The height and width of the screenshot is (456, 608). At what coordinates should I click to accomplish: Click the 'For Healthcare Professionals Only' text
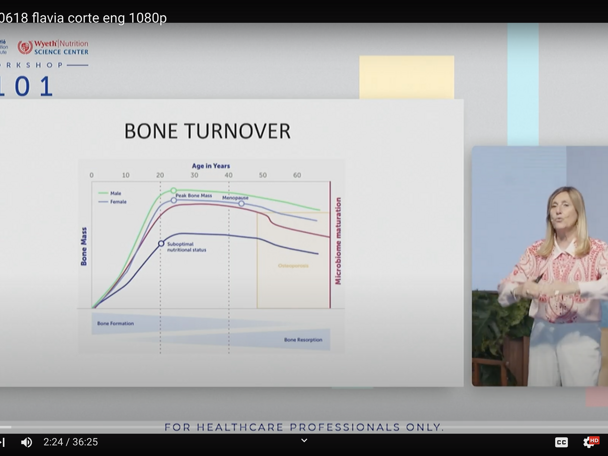pos(304,427)
